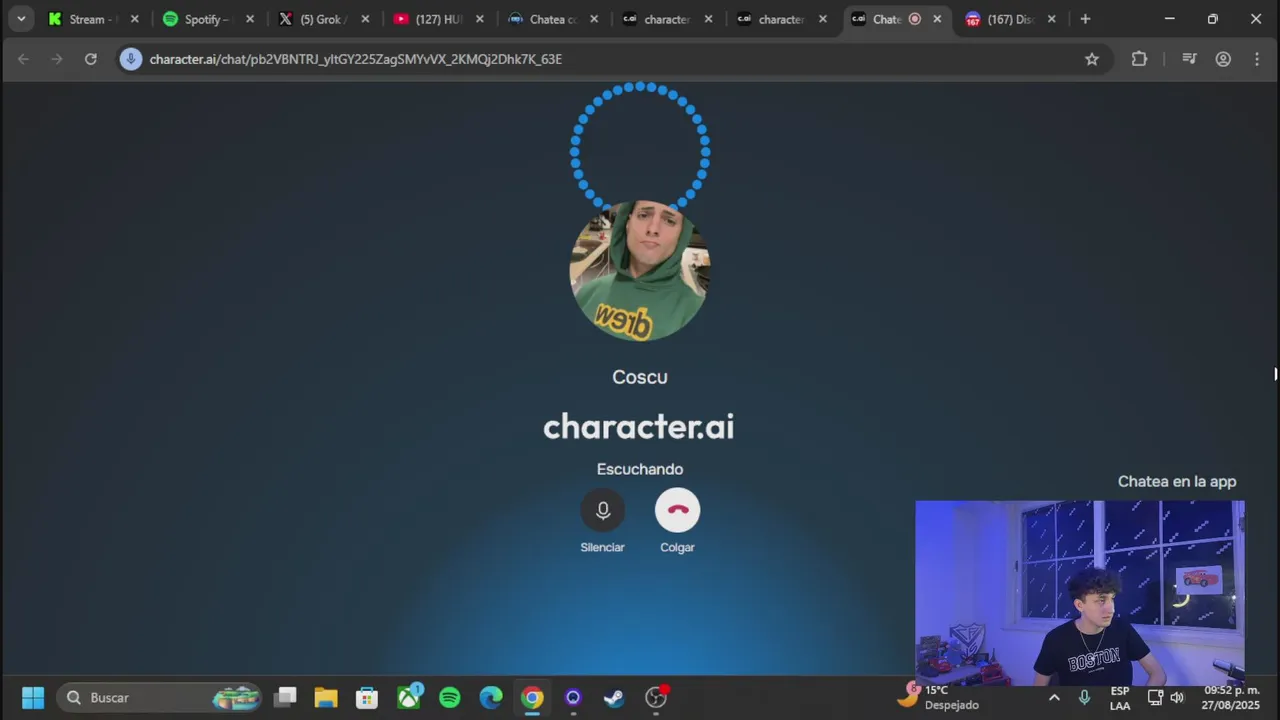The width and height of the screenshot is (1280, 720).
Task: Click the Escuchando status text
Action: tap(640, 469)
